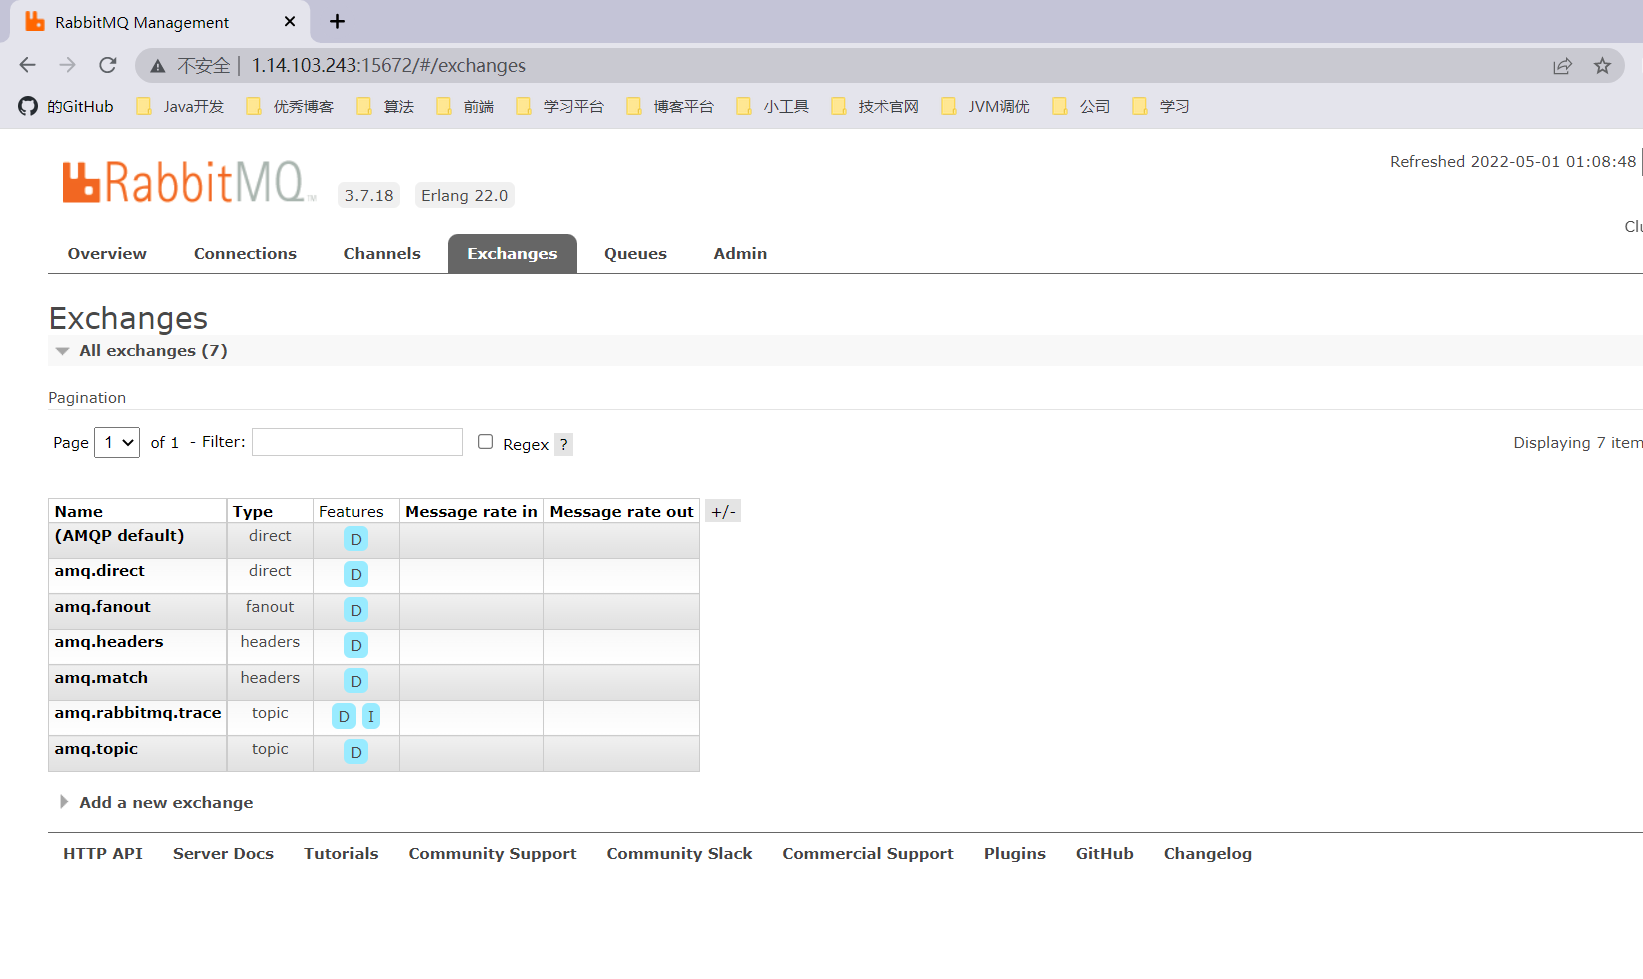
Task: Open the 前端 bookmark folder
Action: point(465,106)
